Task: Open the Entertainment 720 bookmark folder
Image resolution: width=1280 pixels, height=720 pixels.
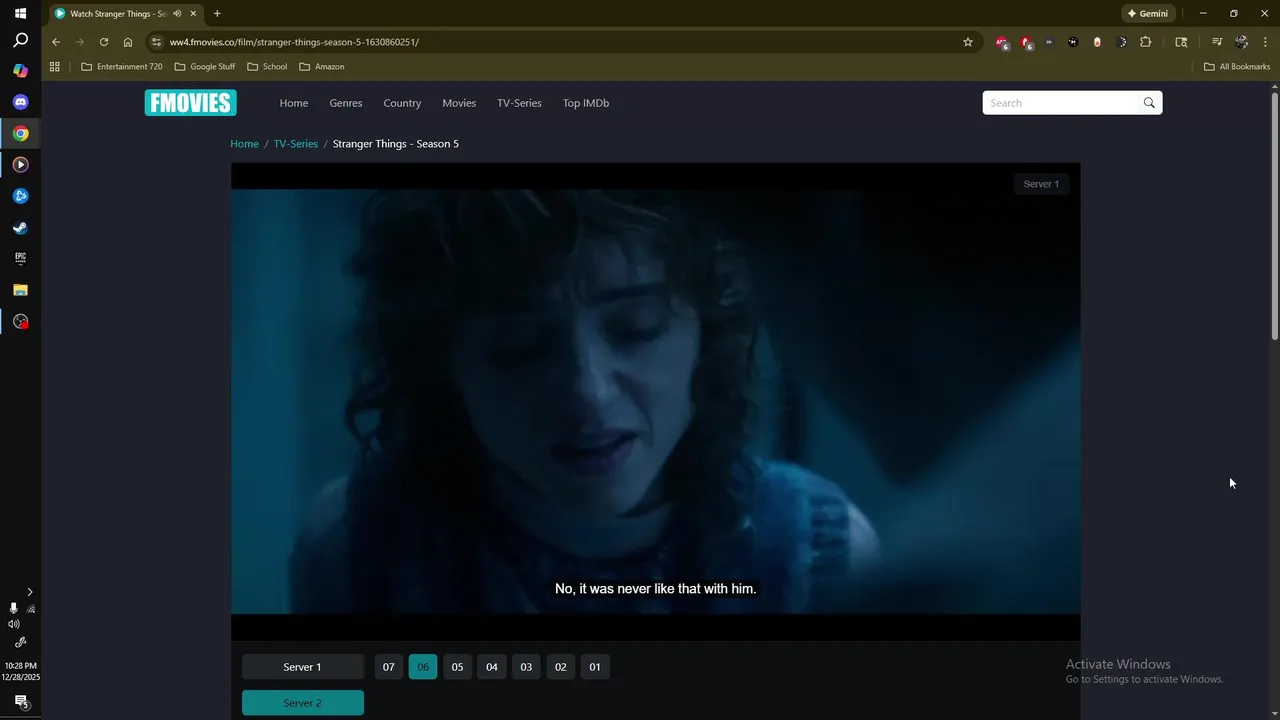Action: click(121, 67)
